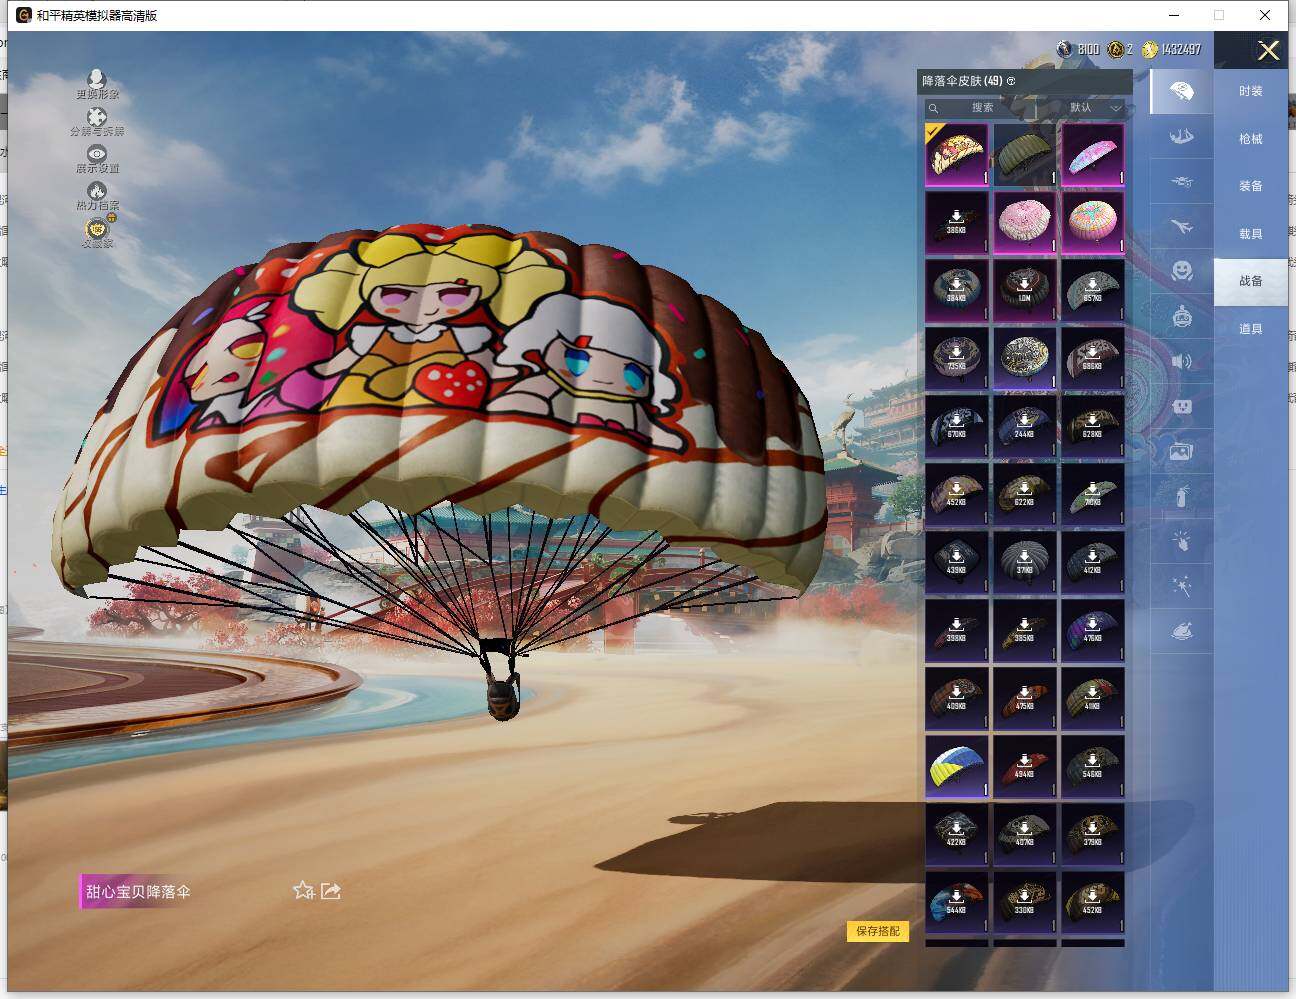Image resolution: width=1296 pixels, height=999 pixels.
Task: Click the 降落伞皮肤 (49) panel title
Action: [962, 81]
